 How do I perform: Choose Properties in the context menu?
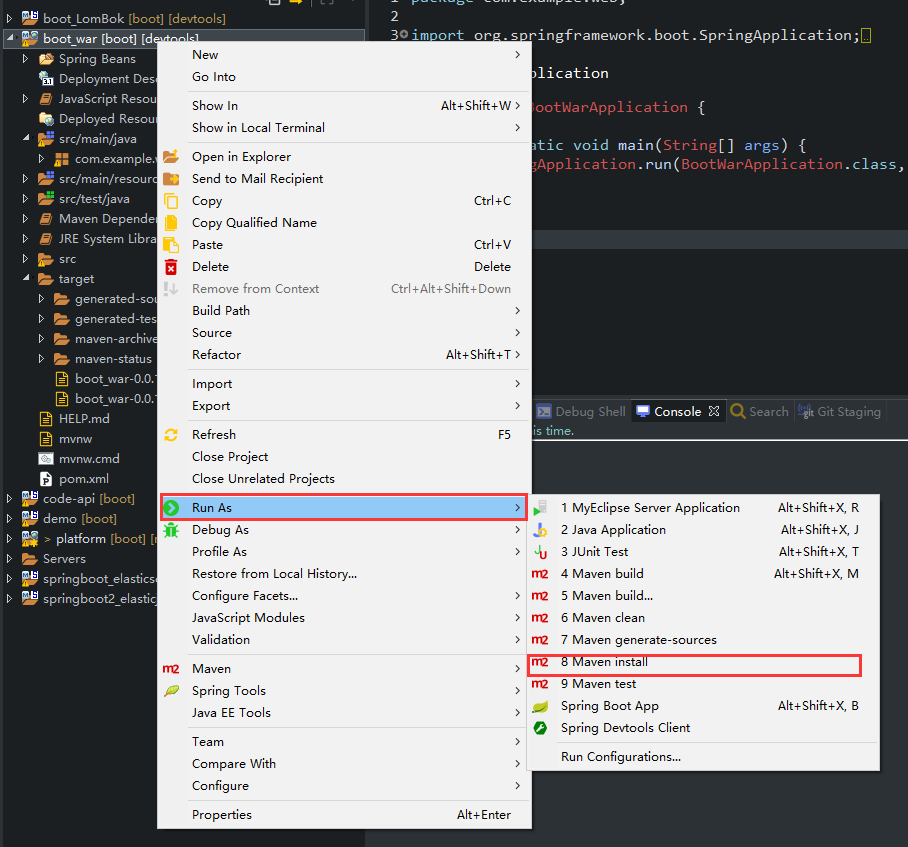point(222,815)
